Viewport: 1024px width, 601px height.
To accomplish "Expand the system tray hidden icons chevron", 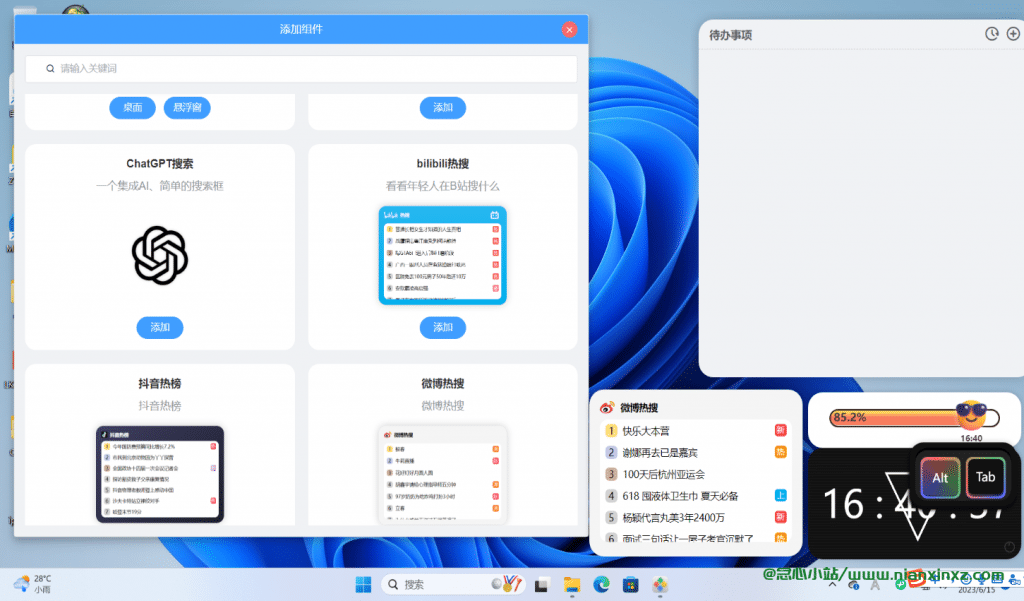I will 832,584.
